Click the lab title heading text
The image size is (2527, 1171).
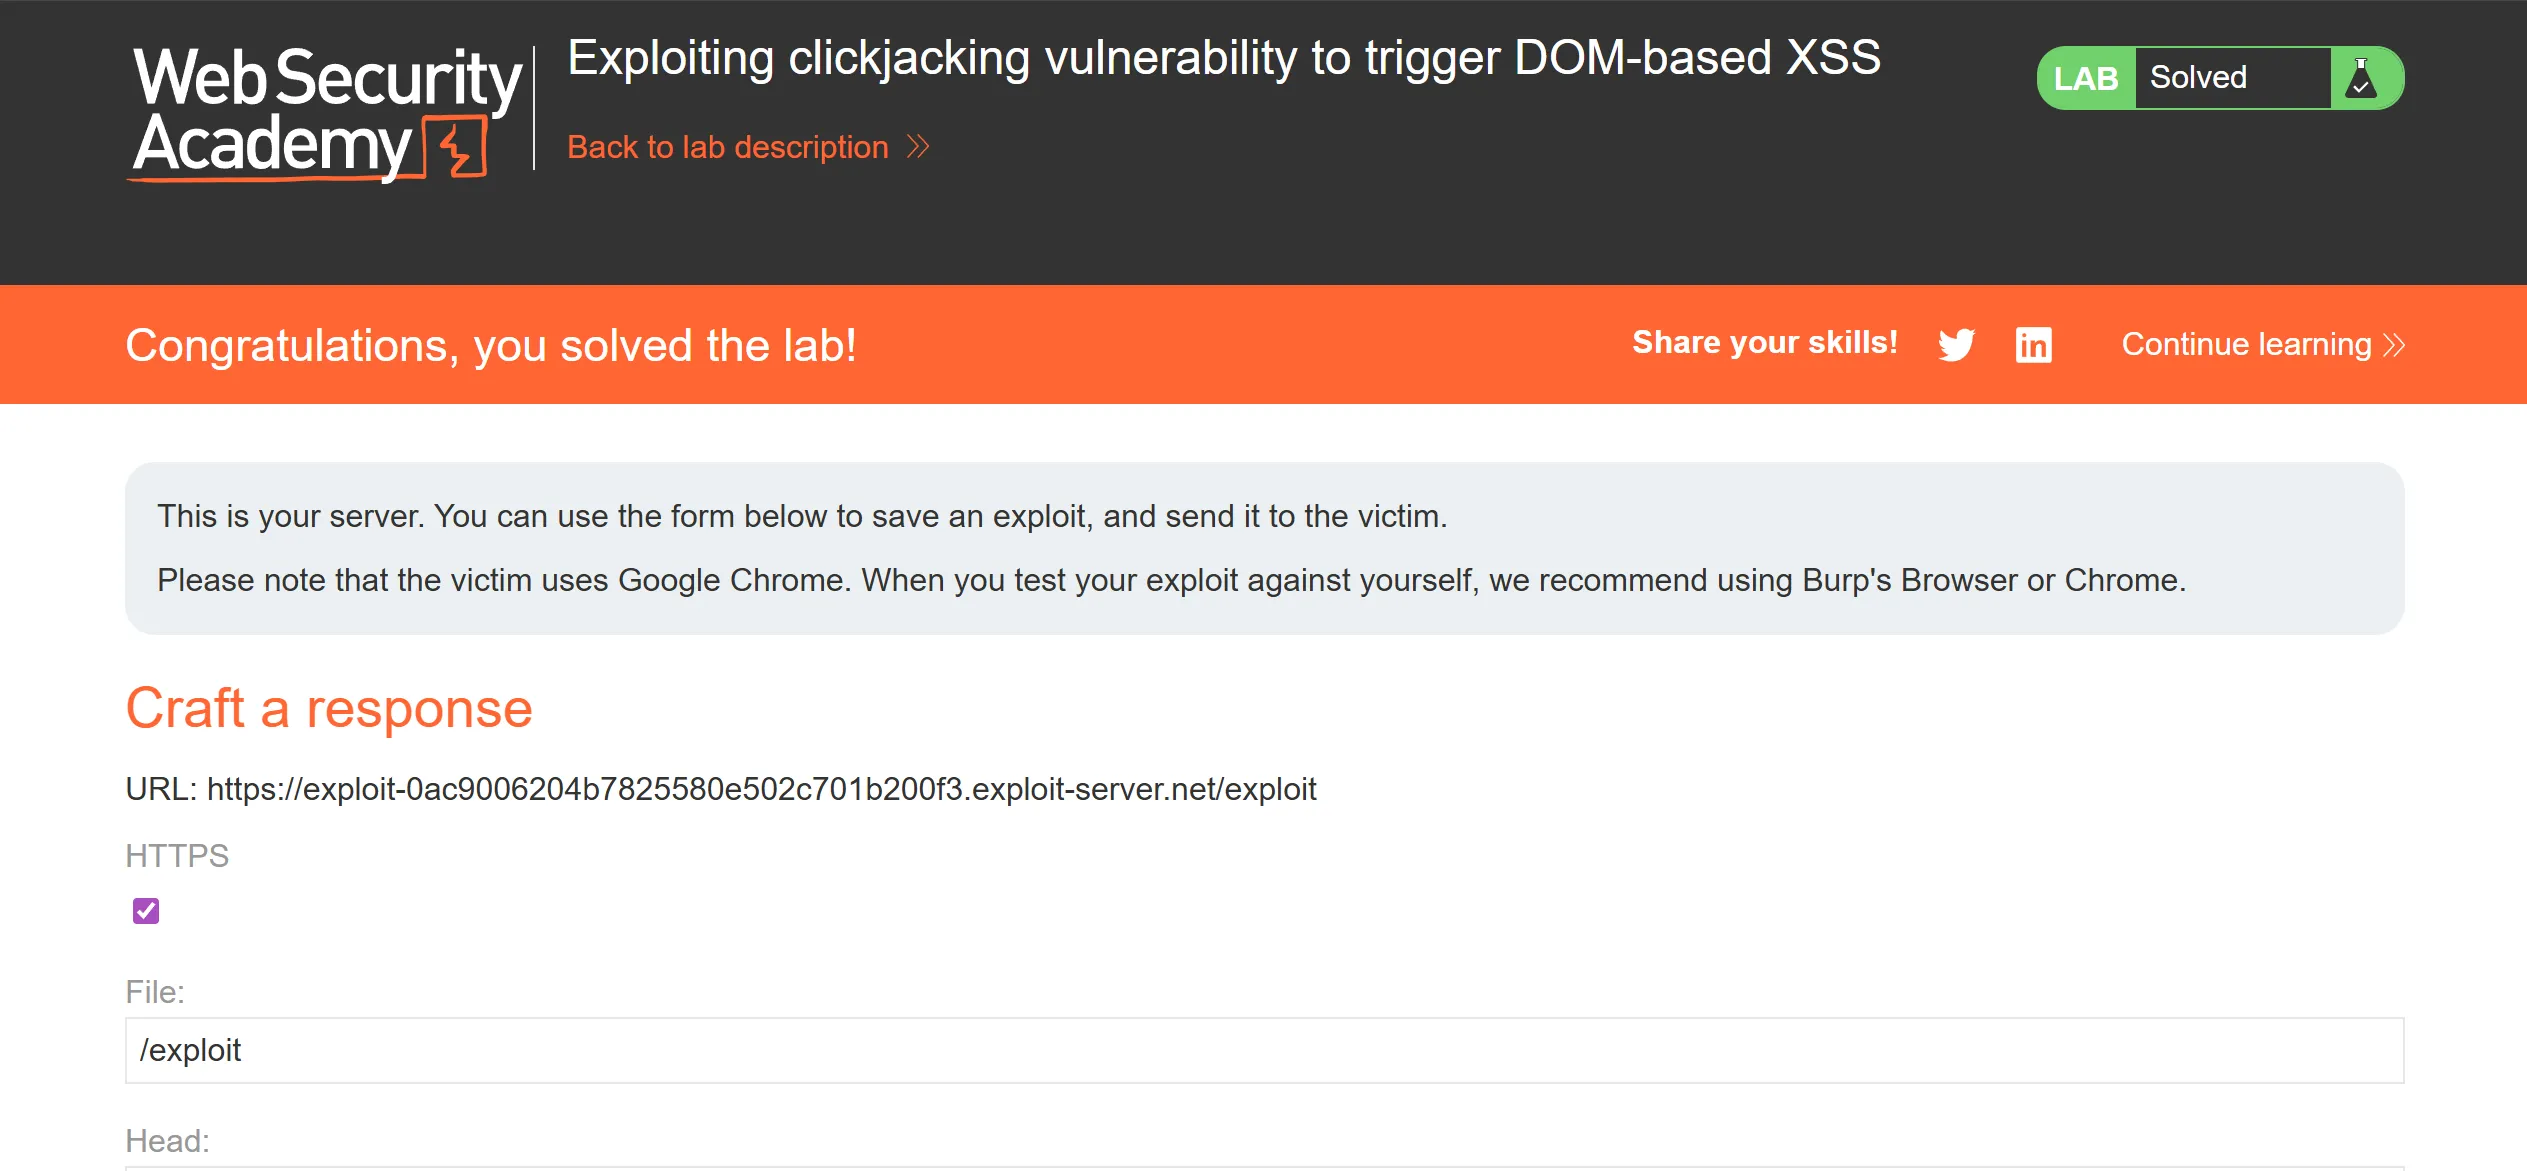(x=1223, y=58)
